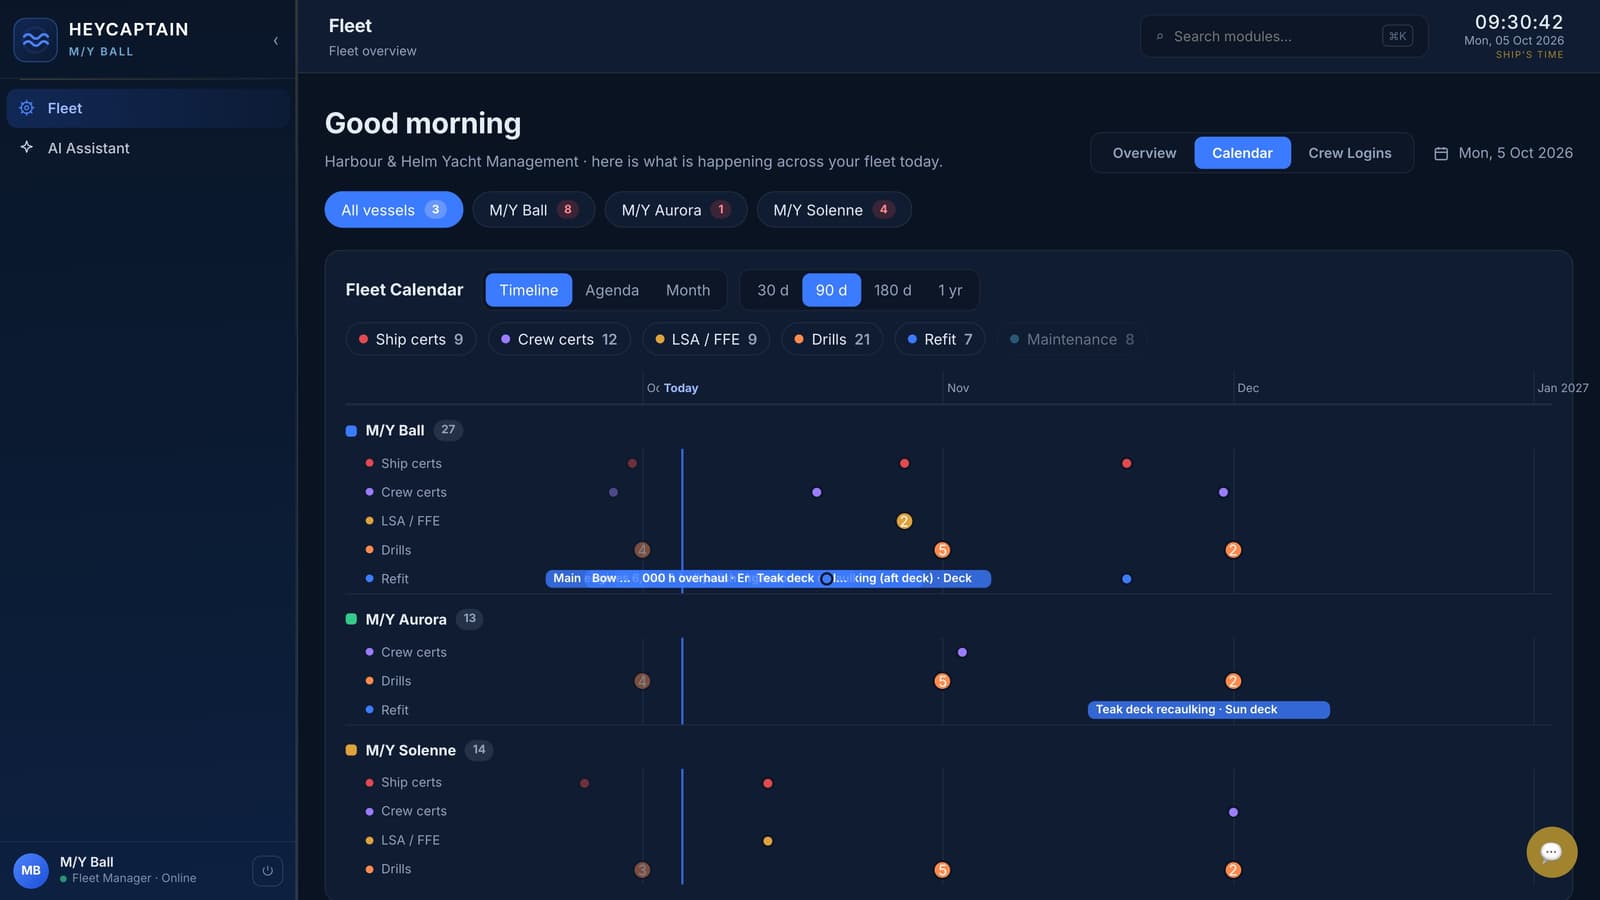
Task: Click M/Y Solenne LSA / FFE yellow dot
Action: [x=768, y=841]
